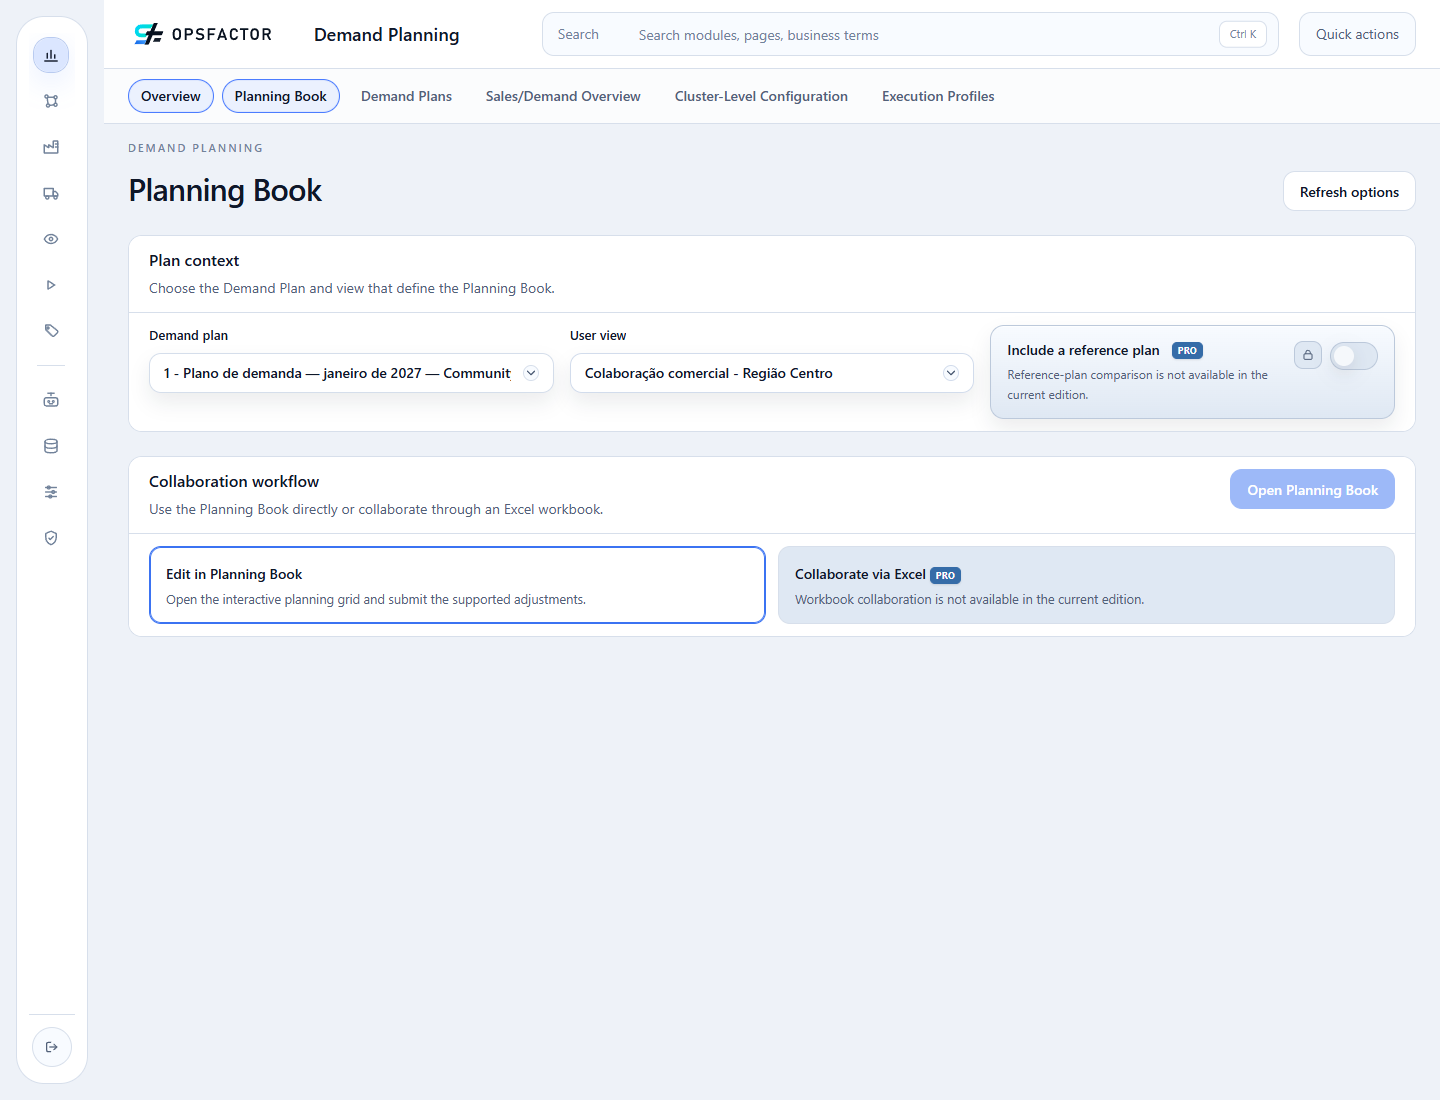Open the shield check sidebar icon
The width and height of the screenshot is (1440, 1100).
pyautogui.click(x=51, y=538)
